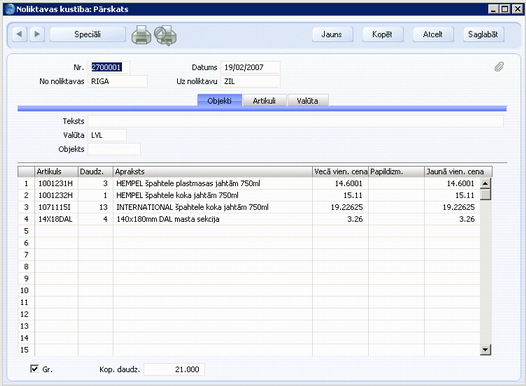Toggle the Gr. checkbox
The width and height of the screenshot is (526, 386).
click(34, 369)
